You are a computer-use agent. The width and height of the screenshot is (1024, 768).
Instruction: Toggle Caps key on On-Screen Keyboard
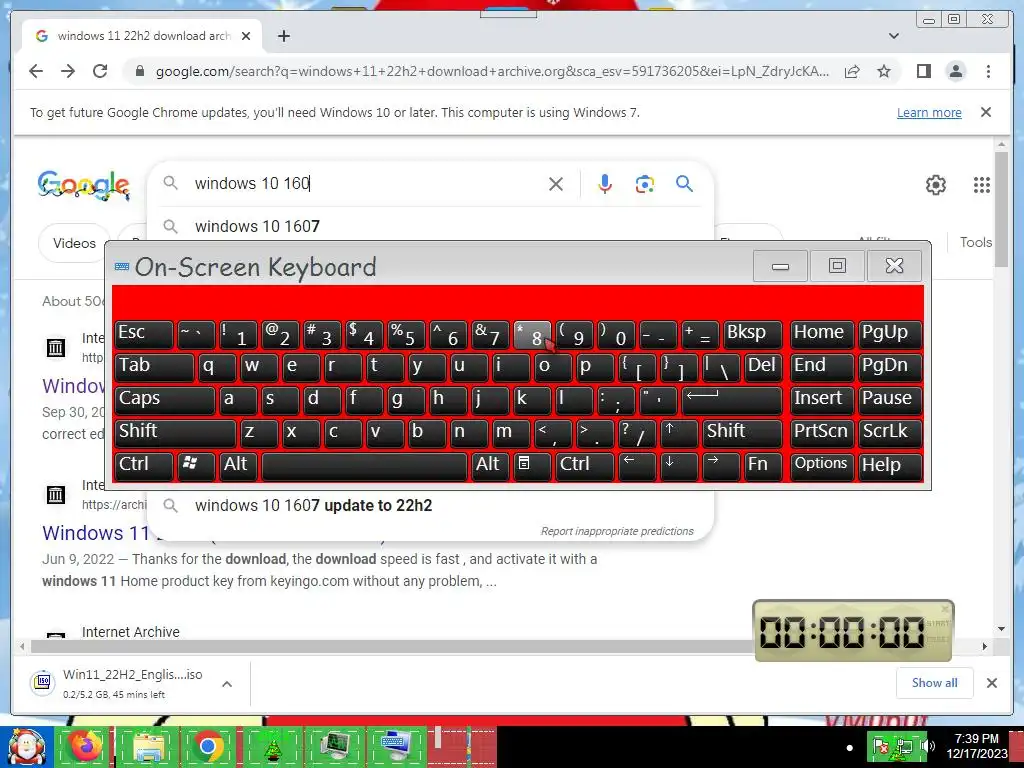pyautogui.click(x=165, y=400)
